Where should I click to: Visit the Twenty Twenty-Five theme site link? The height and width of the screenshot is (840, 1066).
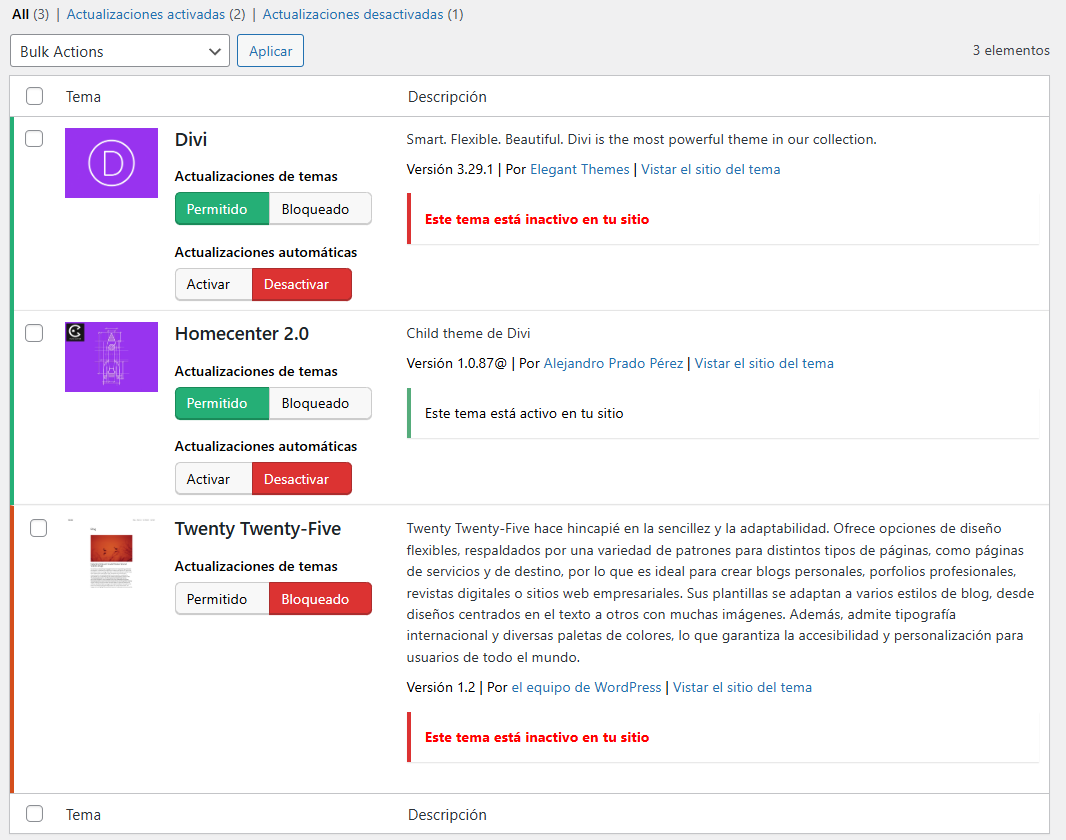(x=742, y=687)
